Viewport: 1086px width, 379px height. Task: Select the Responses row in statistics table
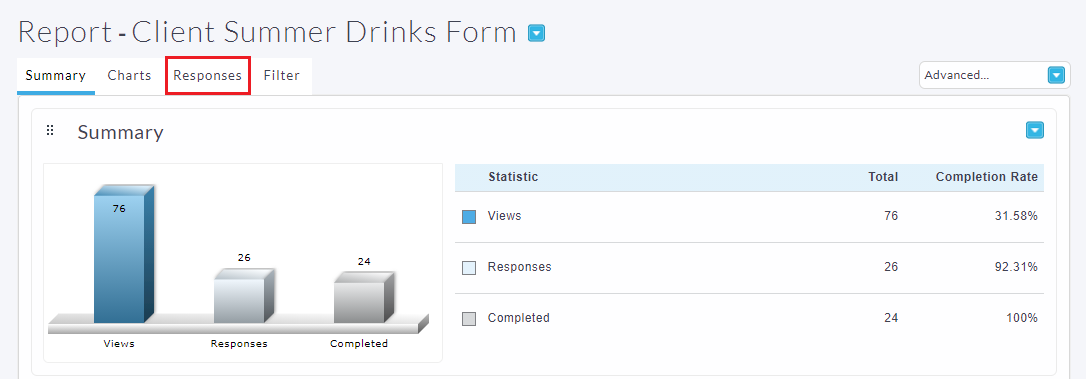point(749,267)
